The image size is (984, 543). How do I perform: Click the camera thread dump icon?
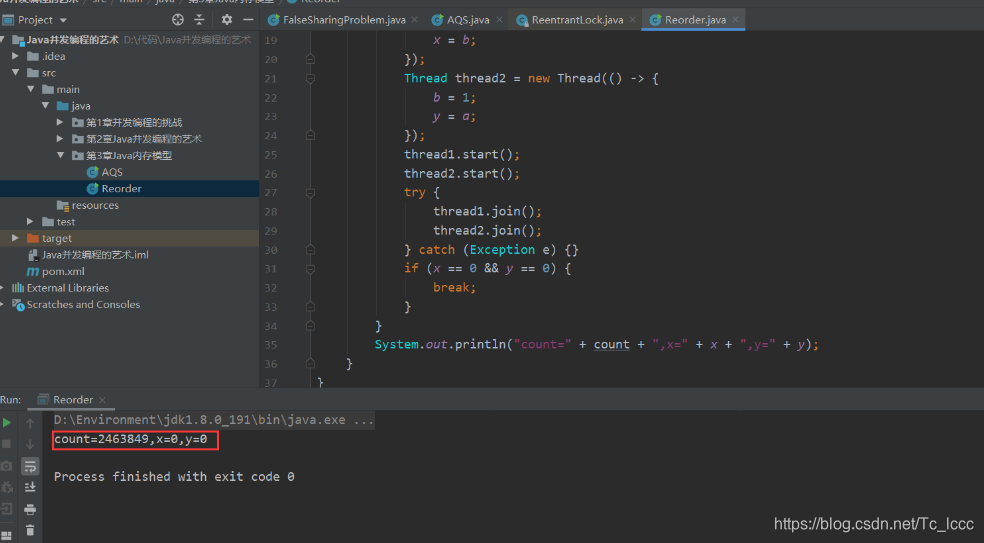click(6, 466)
